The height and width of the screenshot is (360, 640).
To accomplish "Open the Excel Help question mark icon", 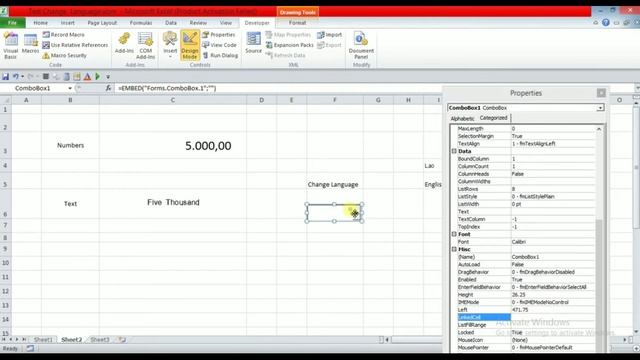I will [606, 23].
